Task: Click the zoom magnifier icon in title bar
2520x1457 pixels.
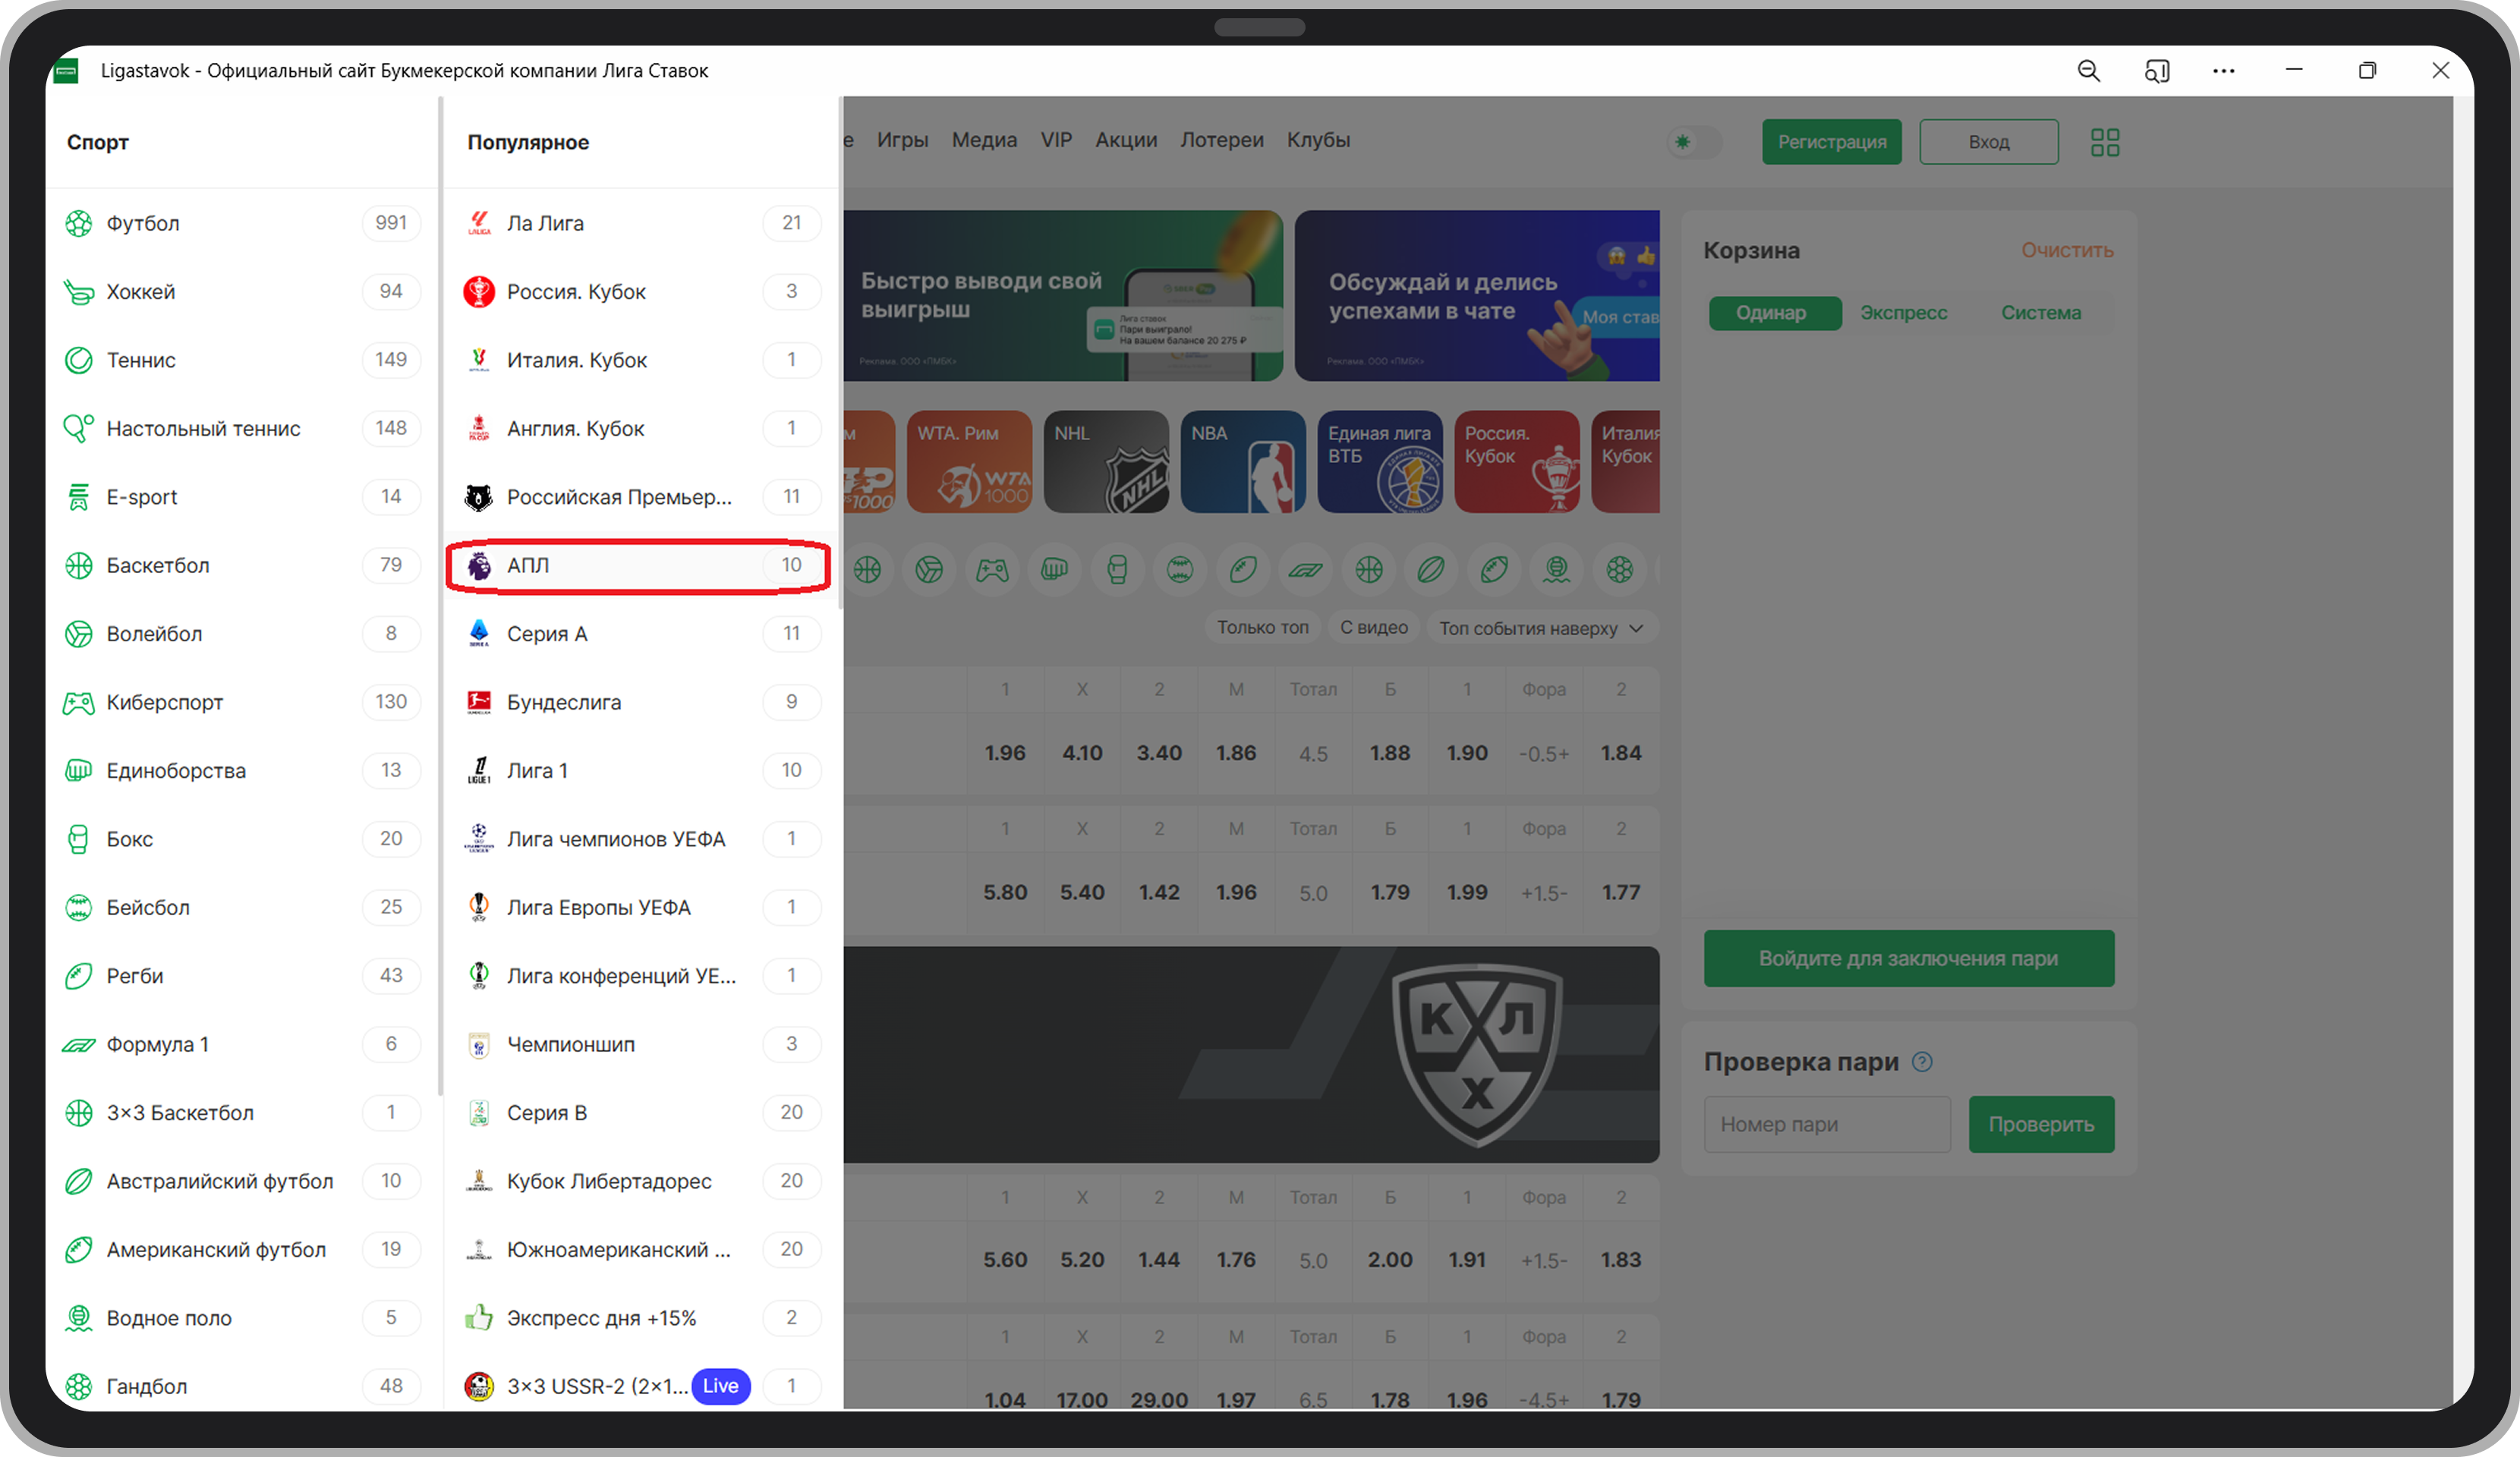Action: click(x=2088, y=71)
